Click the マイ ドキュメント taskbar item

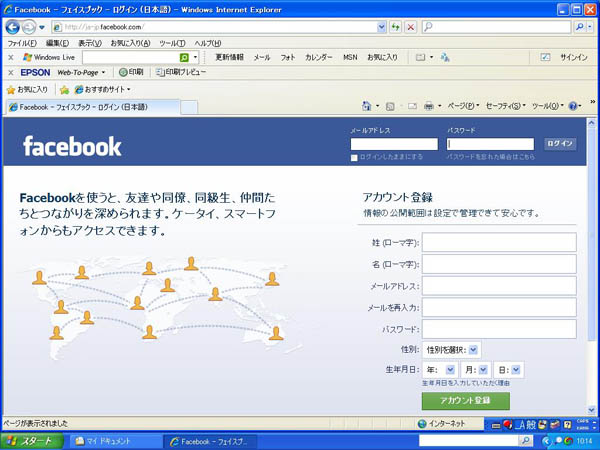point(114,442)
